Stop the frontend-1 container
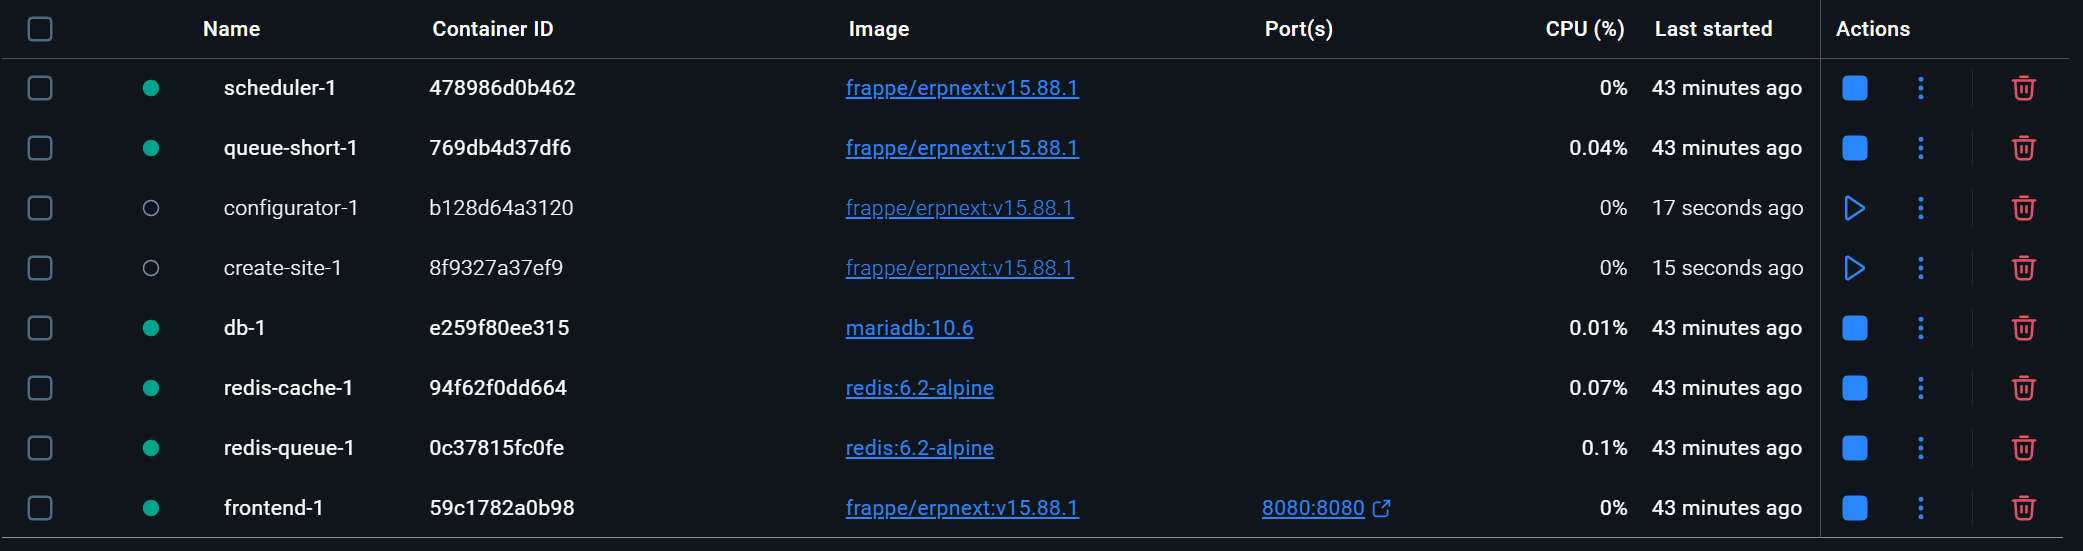 coord(1854,508)
